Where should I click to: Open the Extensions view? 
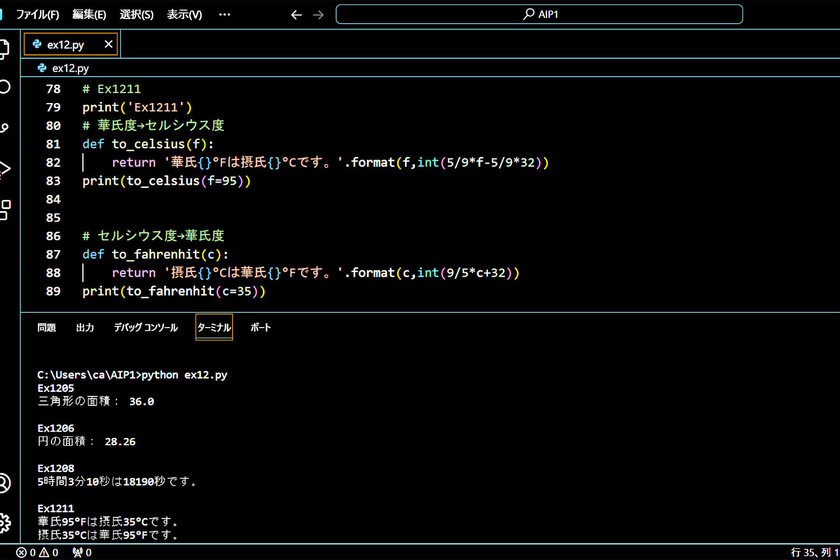point(5,209)
